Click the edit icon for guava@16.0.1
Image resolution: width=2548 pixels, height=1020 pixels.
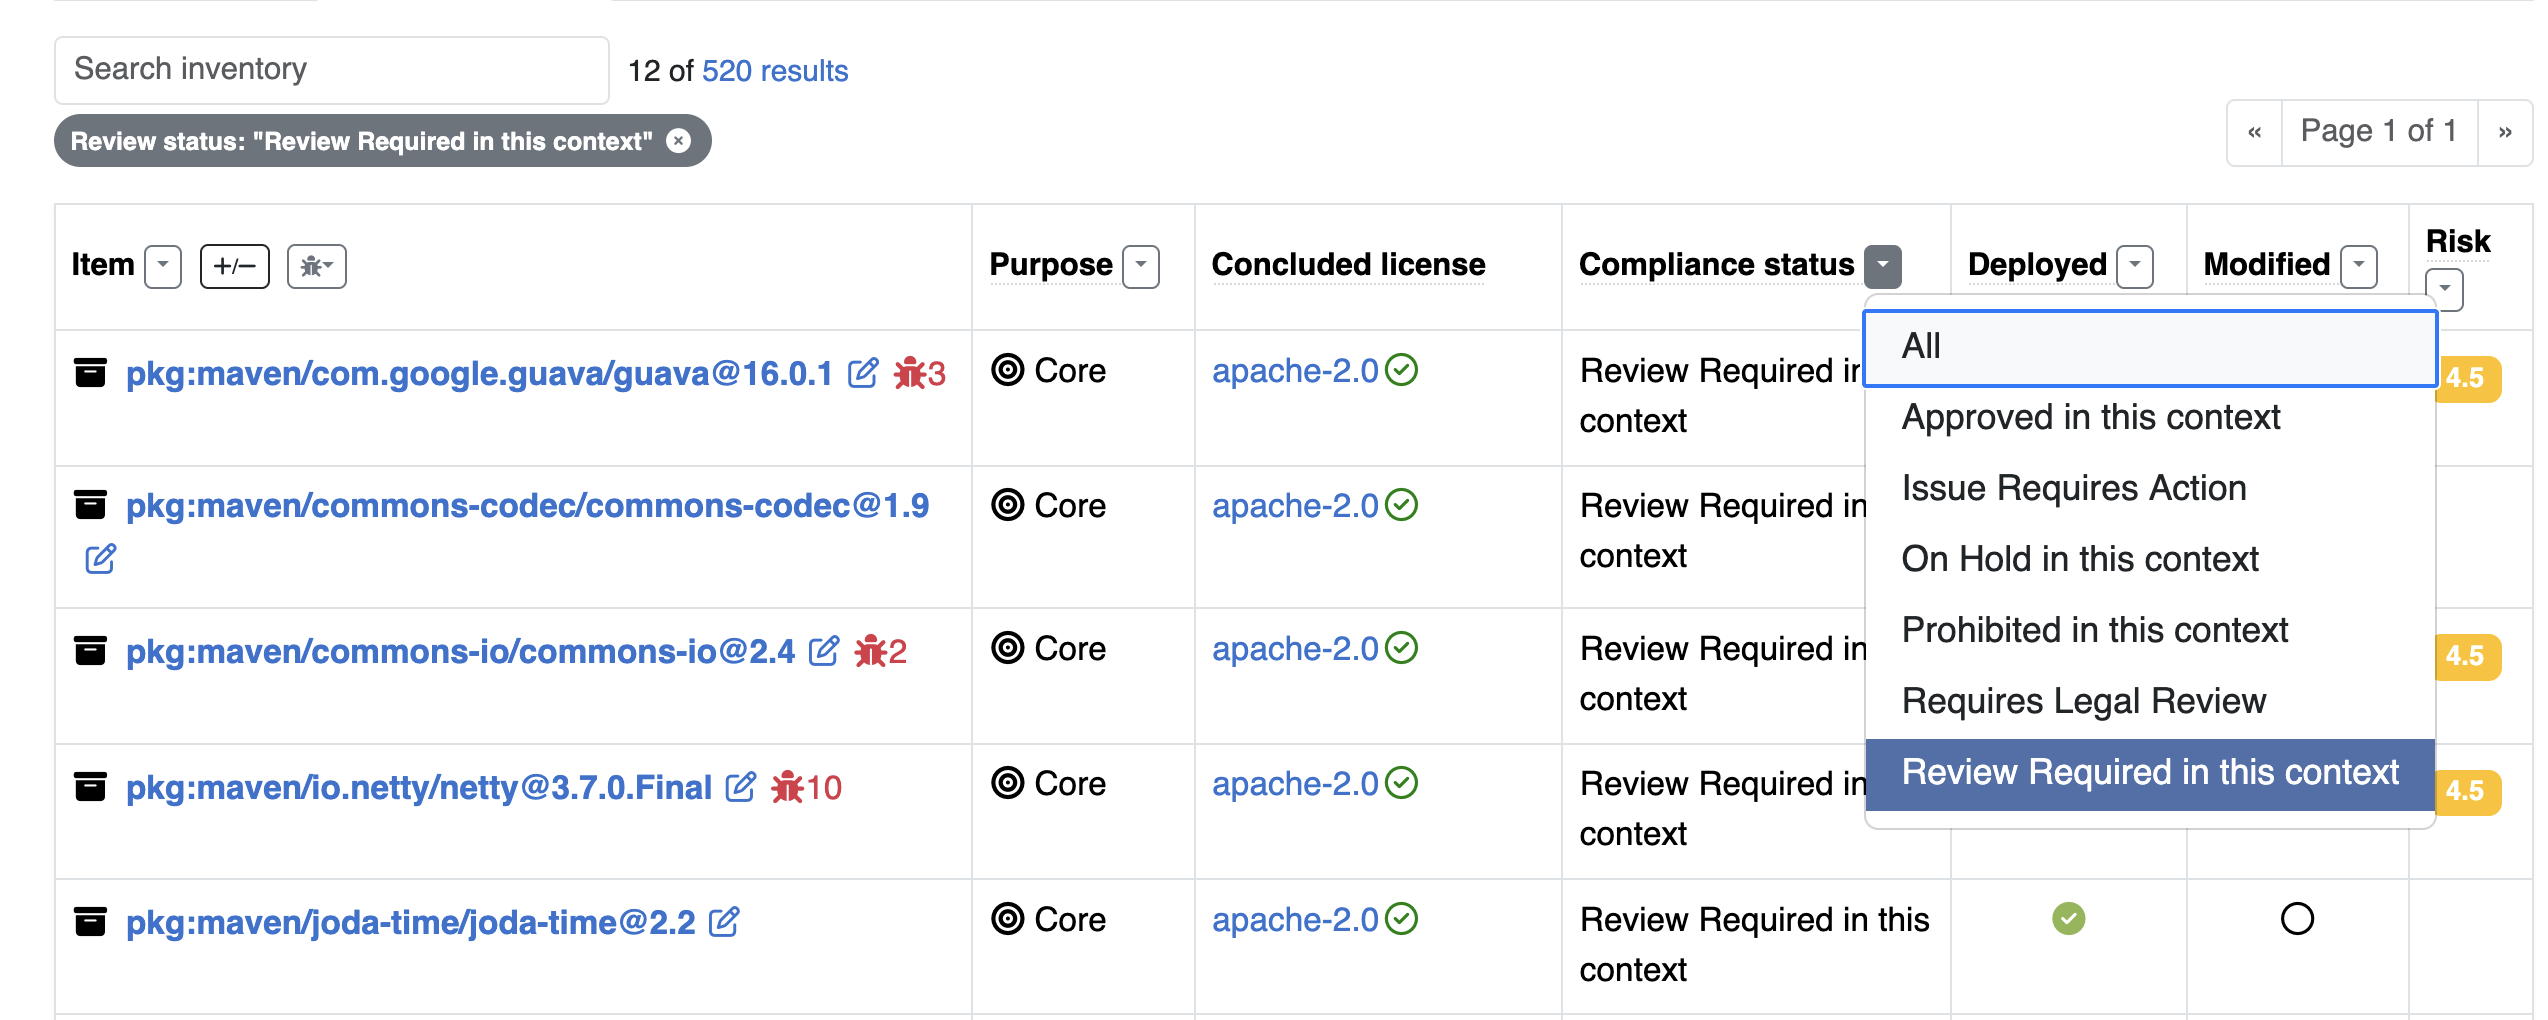(x=863, y=373)
